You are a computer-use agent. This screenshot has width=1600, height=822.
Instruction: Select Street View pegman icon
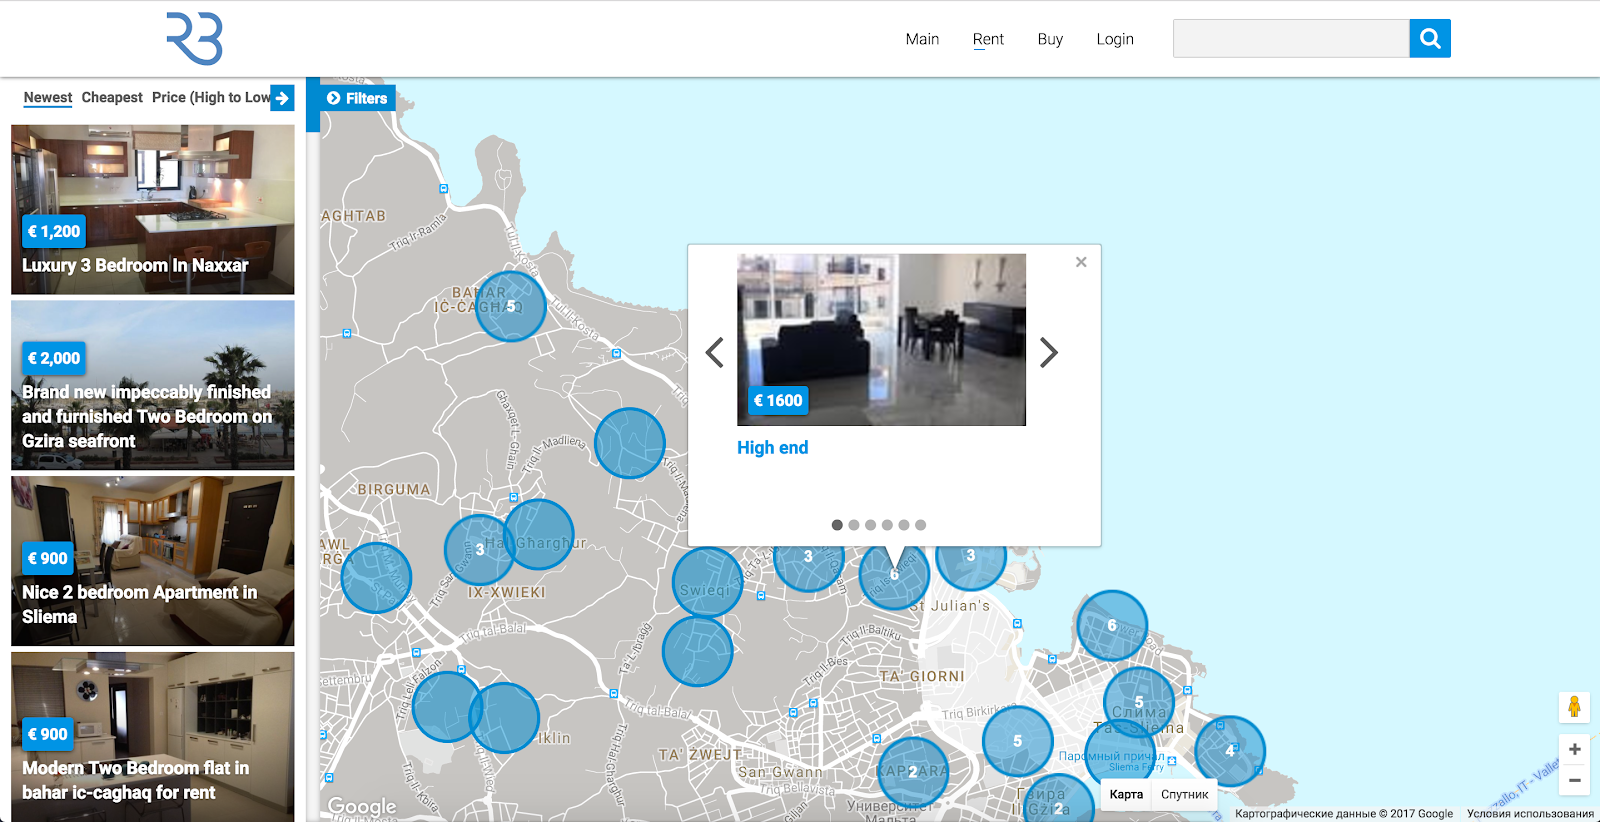(1574, 707)
